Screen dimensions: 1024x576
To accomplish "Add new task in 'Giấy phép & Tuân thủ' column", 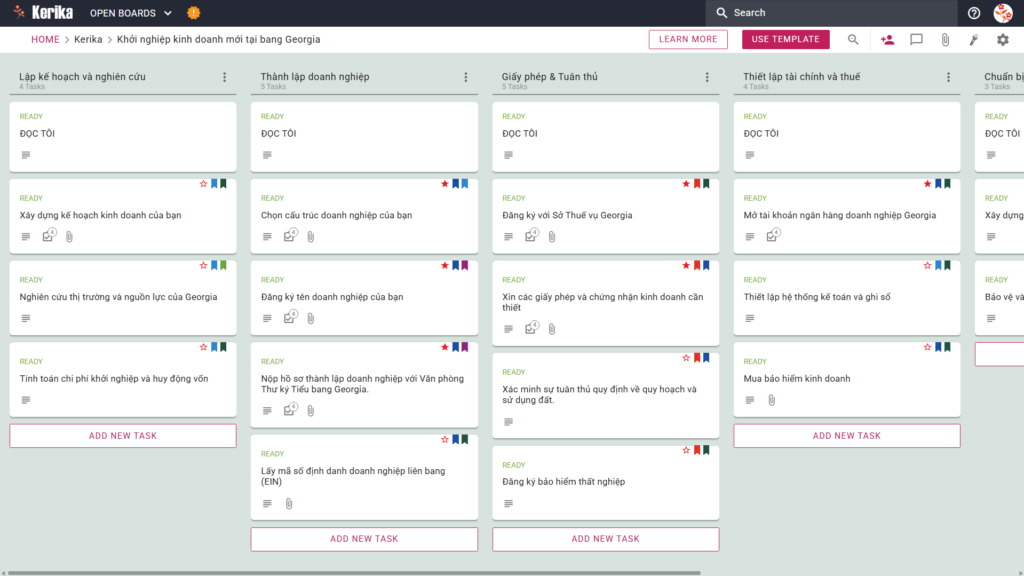I will 605,539.
